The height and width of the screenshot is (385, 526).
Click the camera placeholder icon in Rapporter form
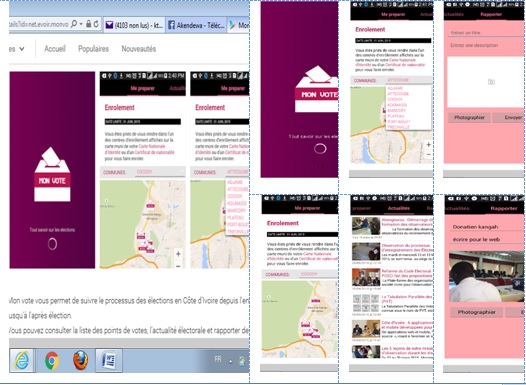(491, 82)
